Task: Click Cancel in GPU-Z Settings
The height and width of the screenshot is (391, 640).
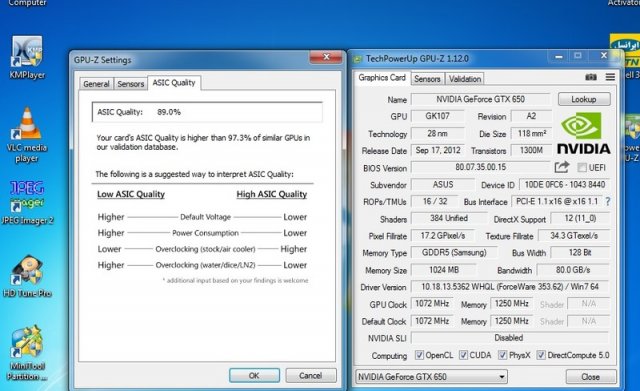Action: pos(311,375)
